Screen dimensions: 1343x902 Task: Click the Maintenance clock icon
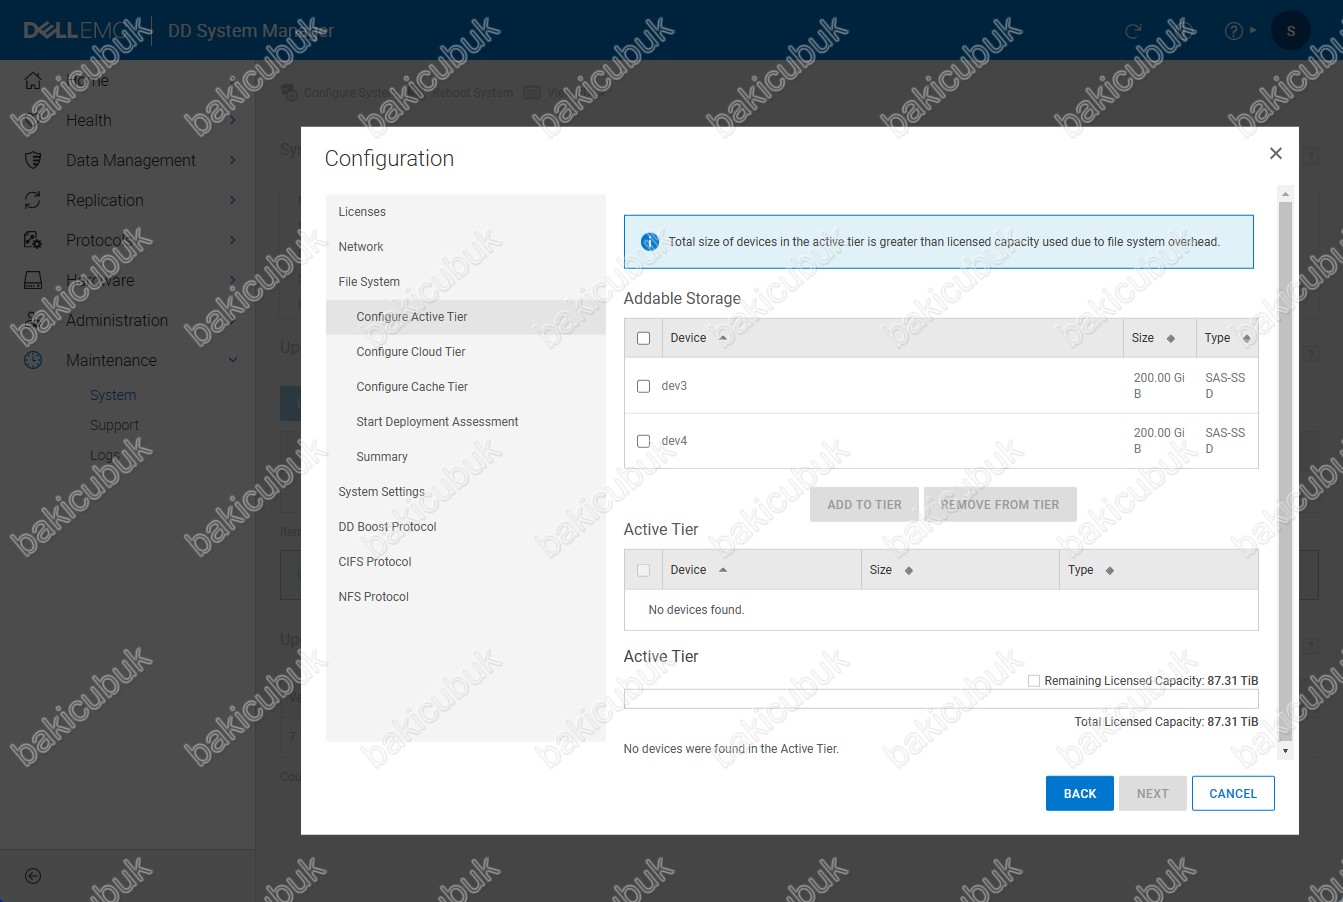point(33,360)
